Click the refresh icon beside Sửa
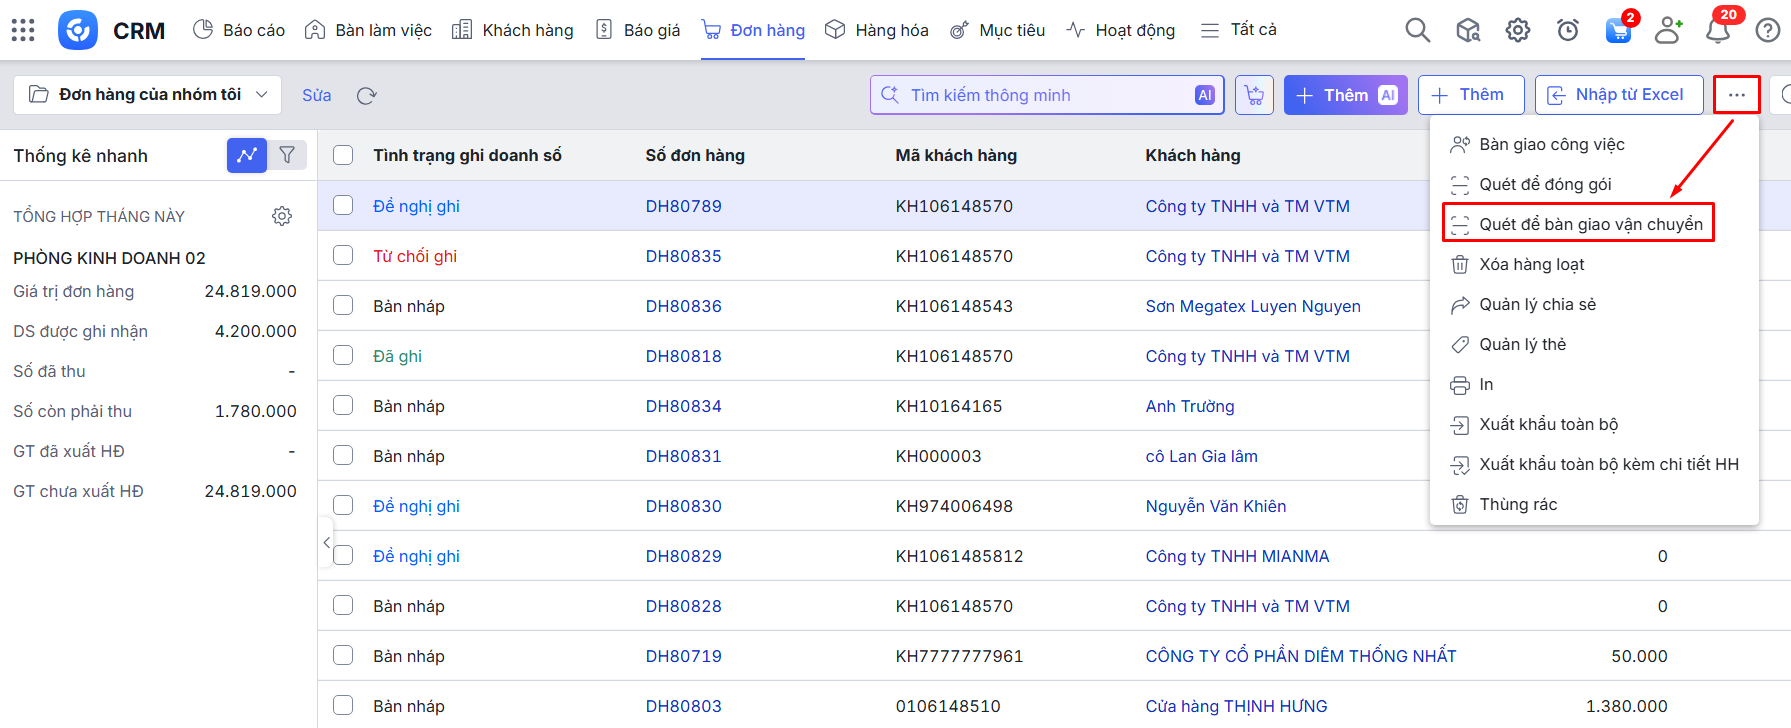 click(366, 95)
